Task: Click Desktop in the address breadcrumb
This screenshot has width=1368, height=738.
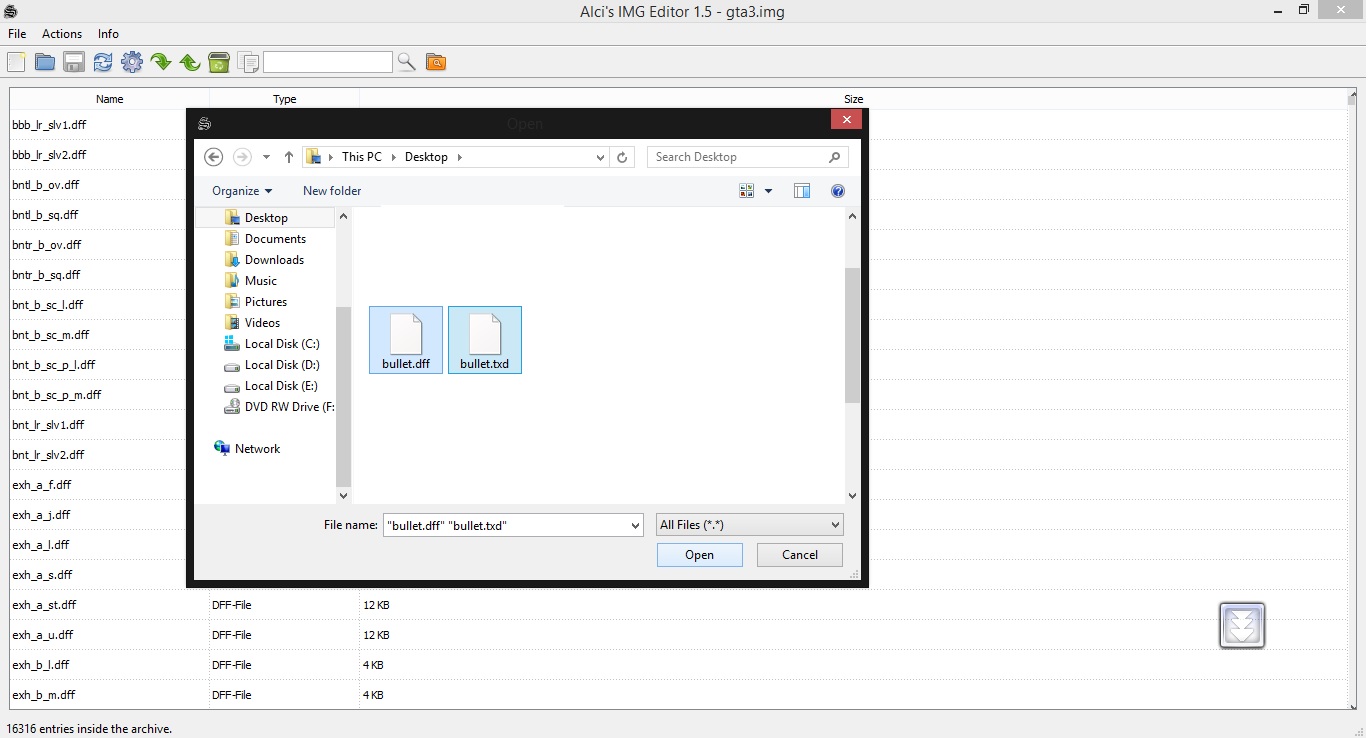Action: pyautogui.click(x=426, y=157)
